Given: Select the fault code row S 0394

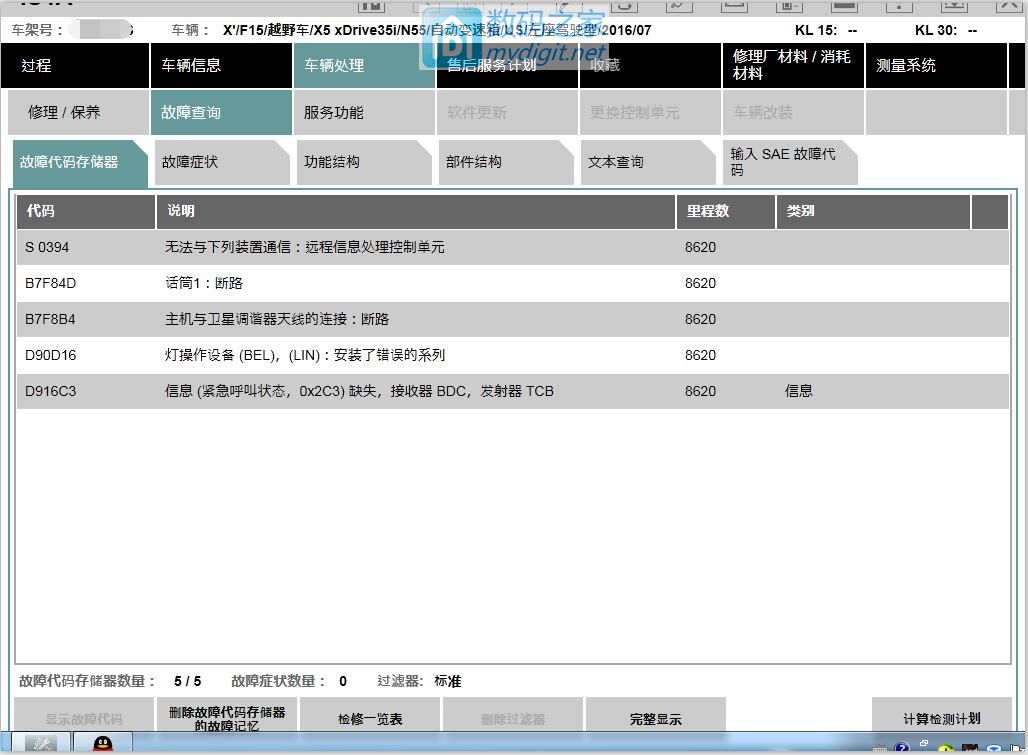Looking at the screenshot, I should coord(400,247).
